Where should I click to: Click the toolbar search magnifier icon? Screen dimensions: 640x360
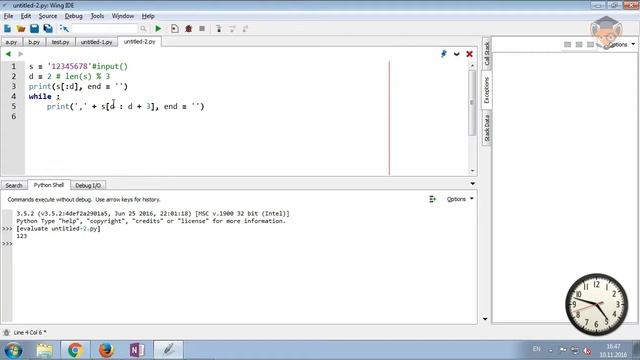(x=143, y=29)
